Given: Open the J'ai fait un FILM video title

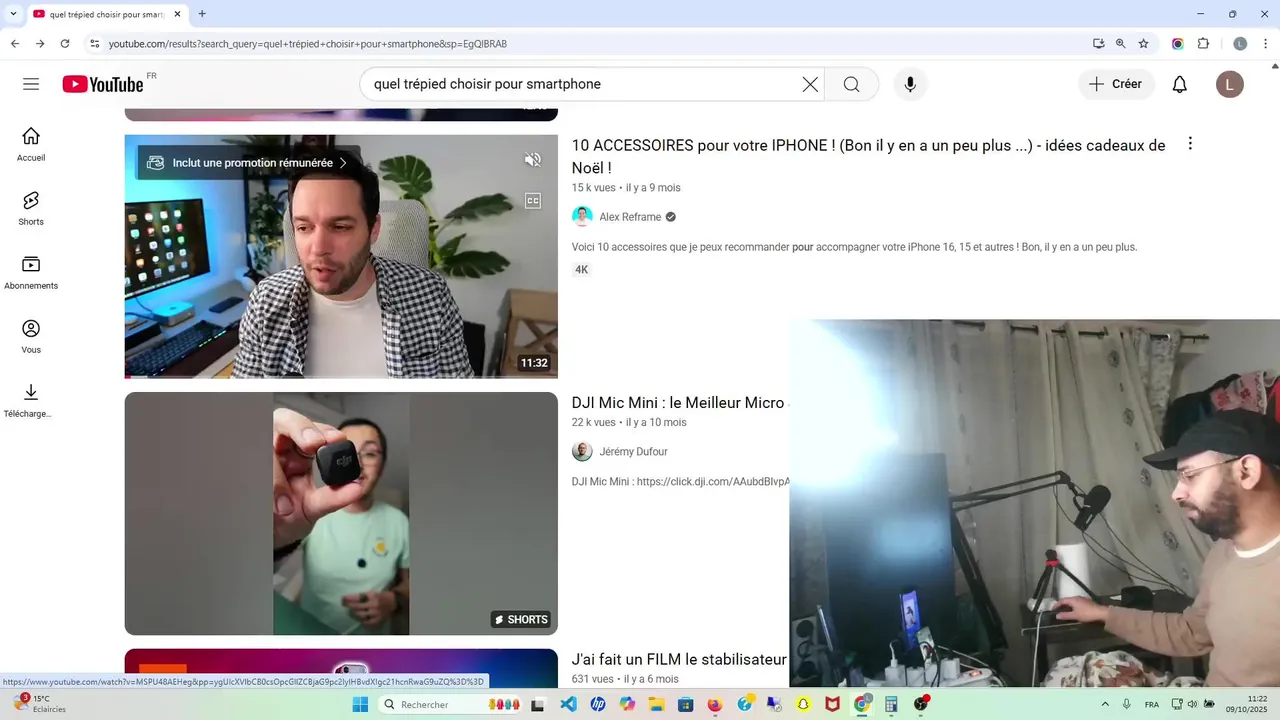Looking at the screenshot, I should pos(679,660).
